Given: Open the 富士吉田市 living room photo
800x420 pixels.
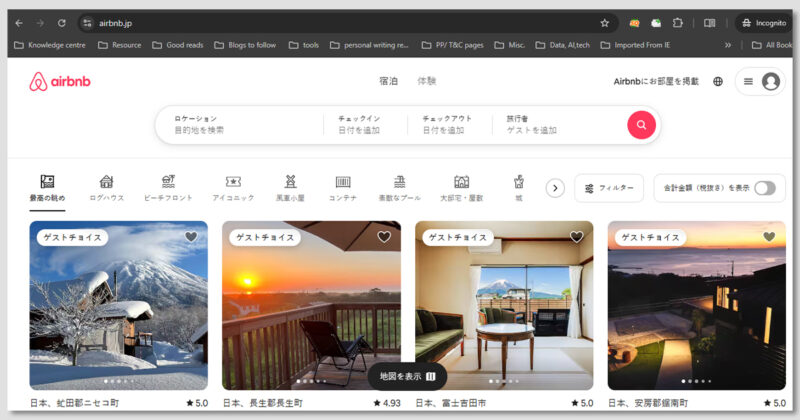Looking at the screenshot, I should [504, 305].
